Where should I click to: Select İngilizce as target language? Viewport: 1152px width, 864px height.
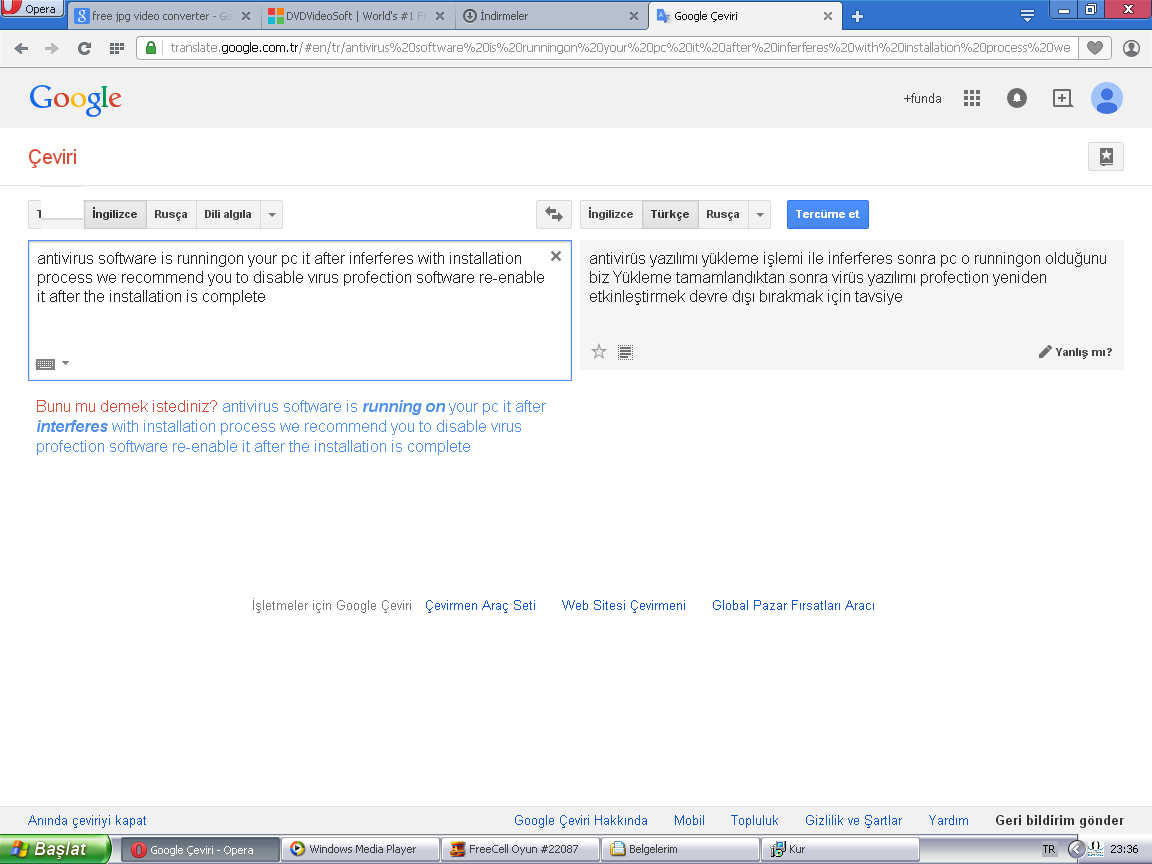click(611, 214)
